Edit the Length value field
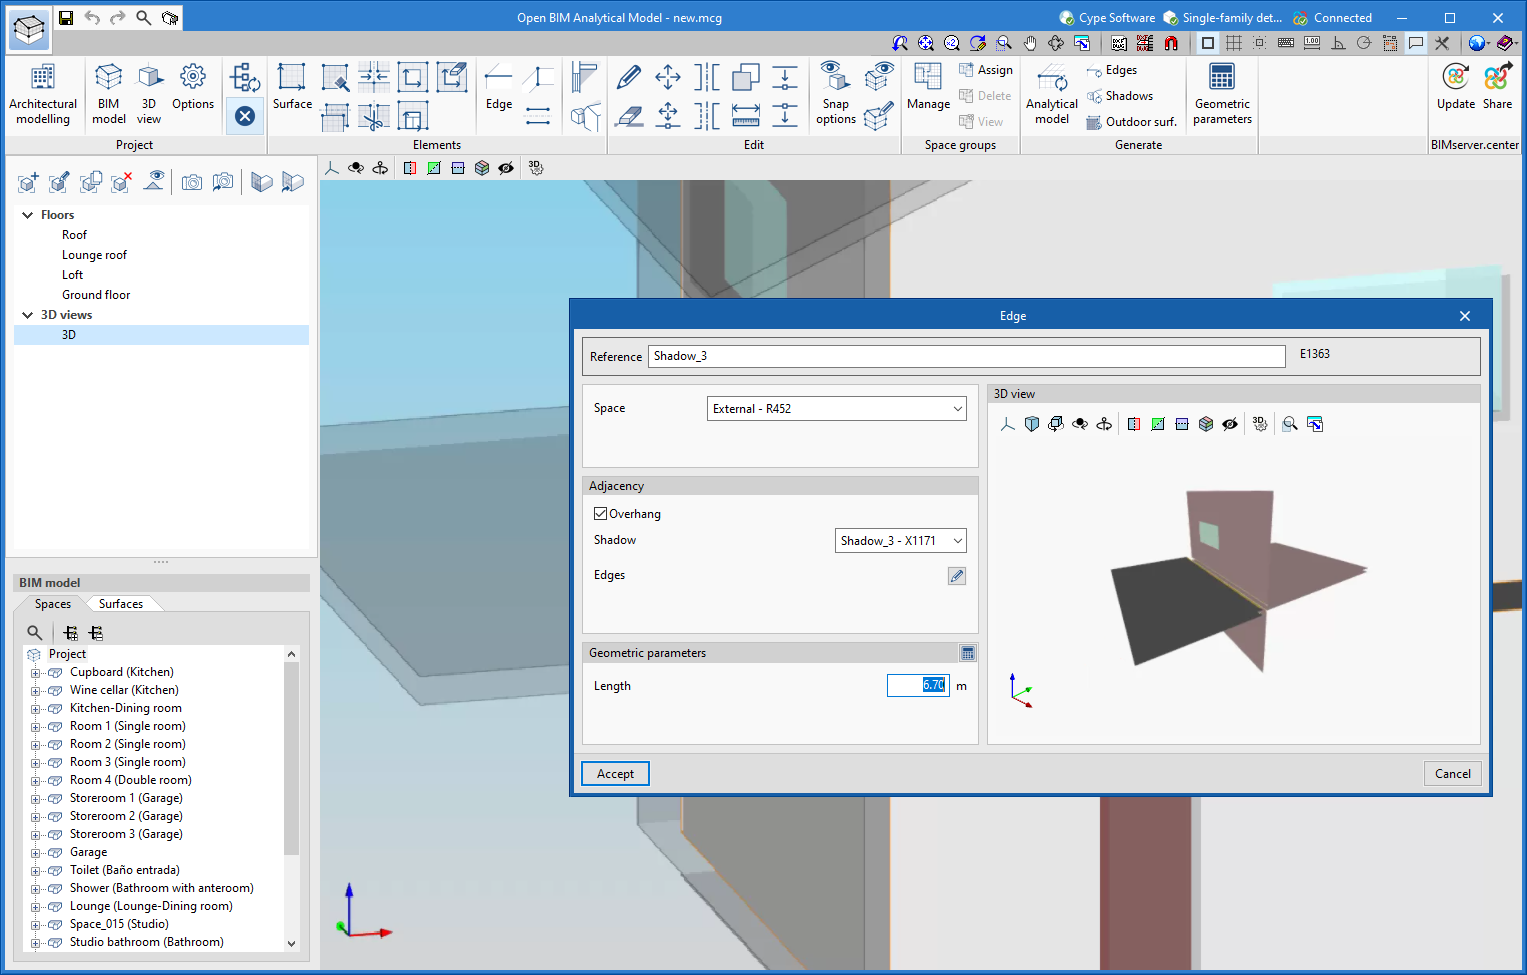Viewport: 1527px width, 975px height. click(x=917, y=685)
